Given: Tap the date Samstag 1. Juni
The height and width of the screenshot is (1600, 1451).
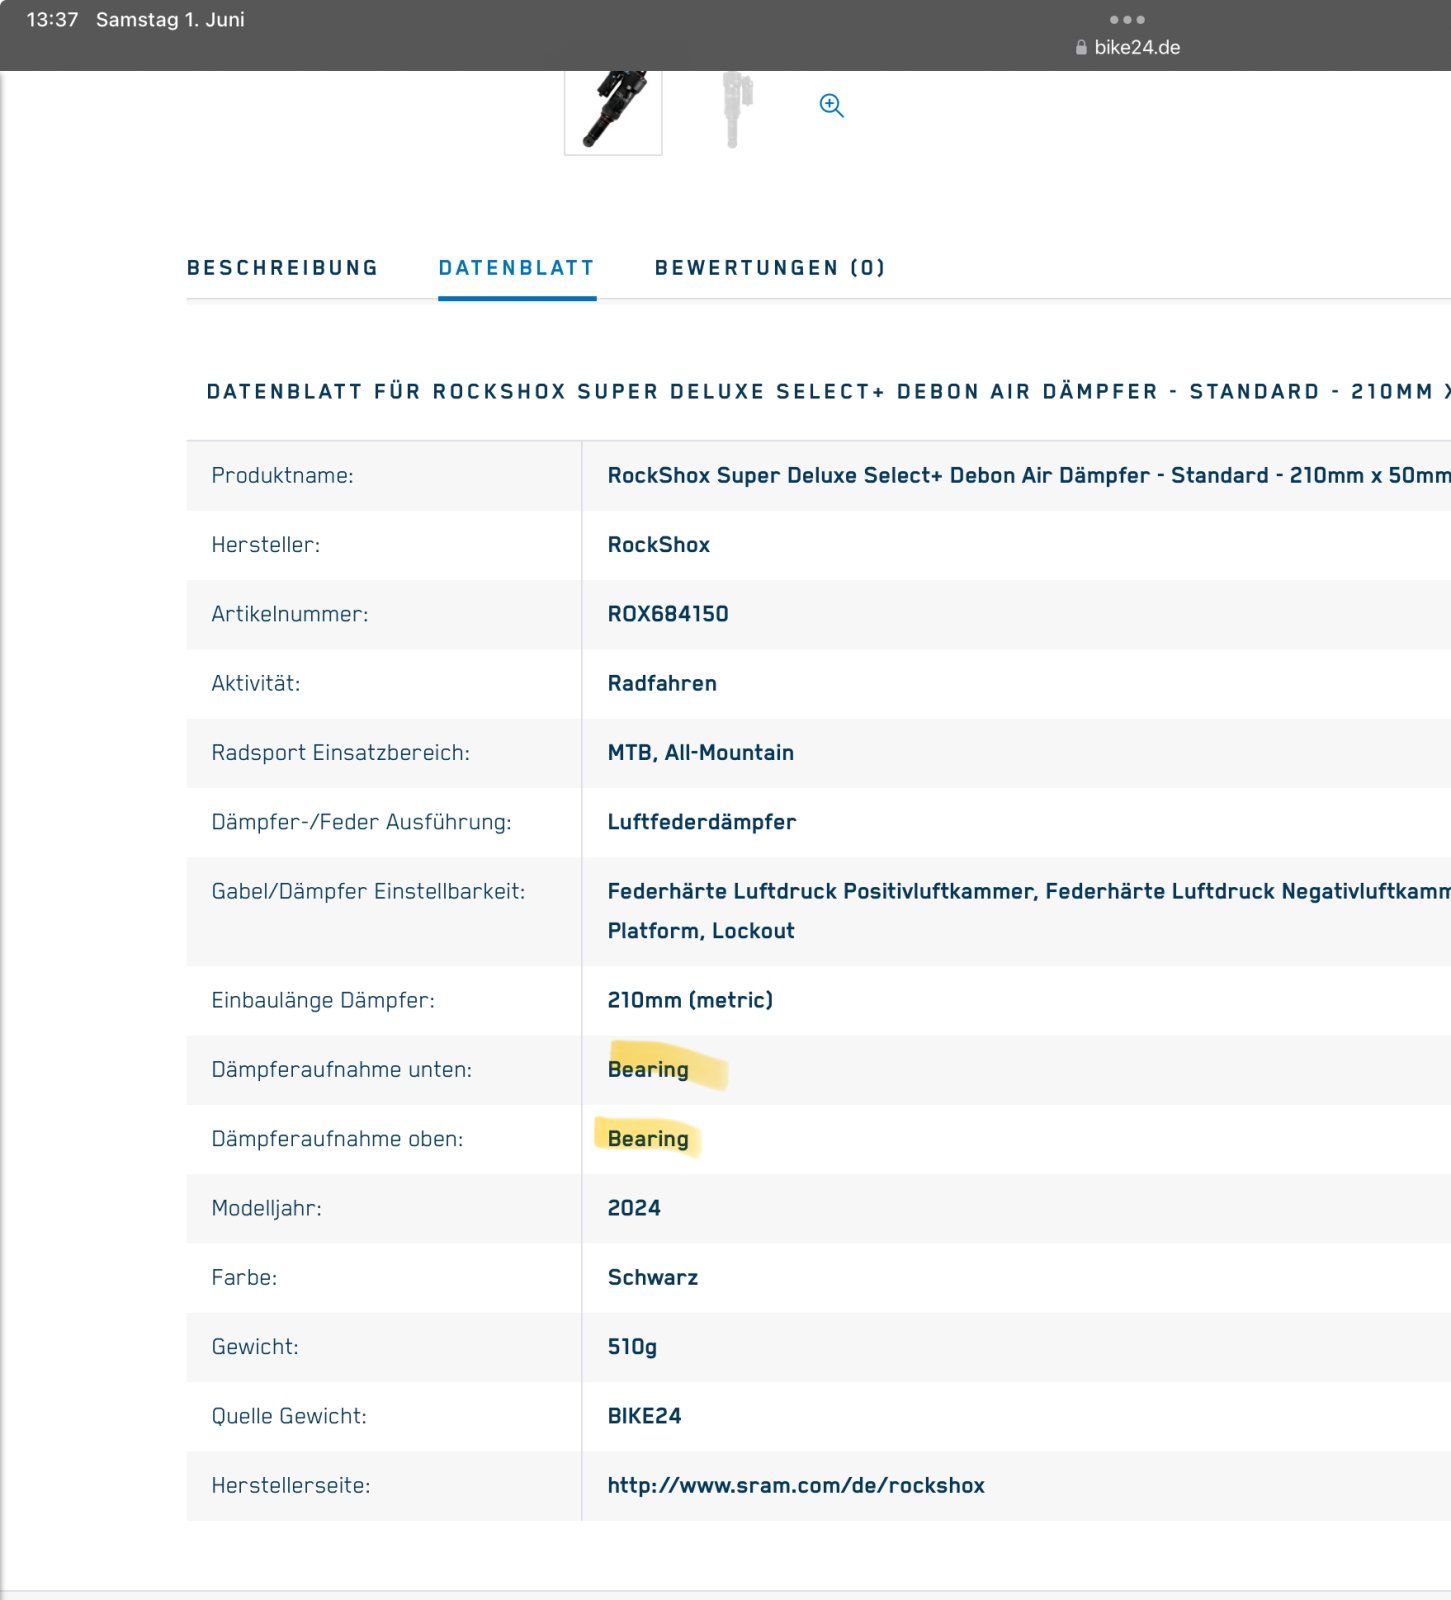Looking at the screenshot, I should [170, 20].
